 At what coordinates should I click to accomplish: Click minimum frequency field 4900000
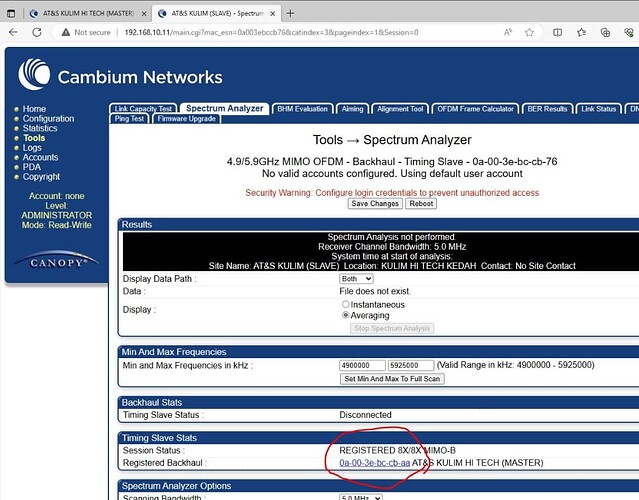pyautogui.click(x=362, y=365)
